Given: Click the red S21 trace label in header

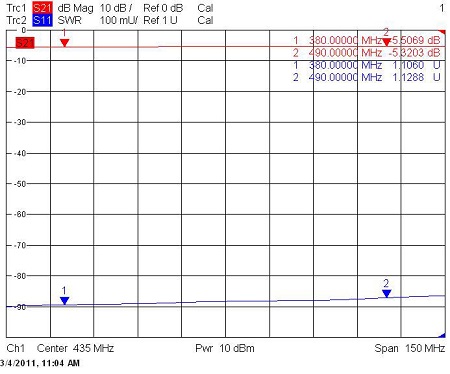Looking at the screenshot, I should tap(42, 8).
